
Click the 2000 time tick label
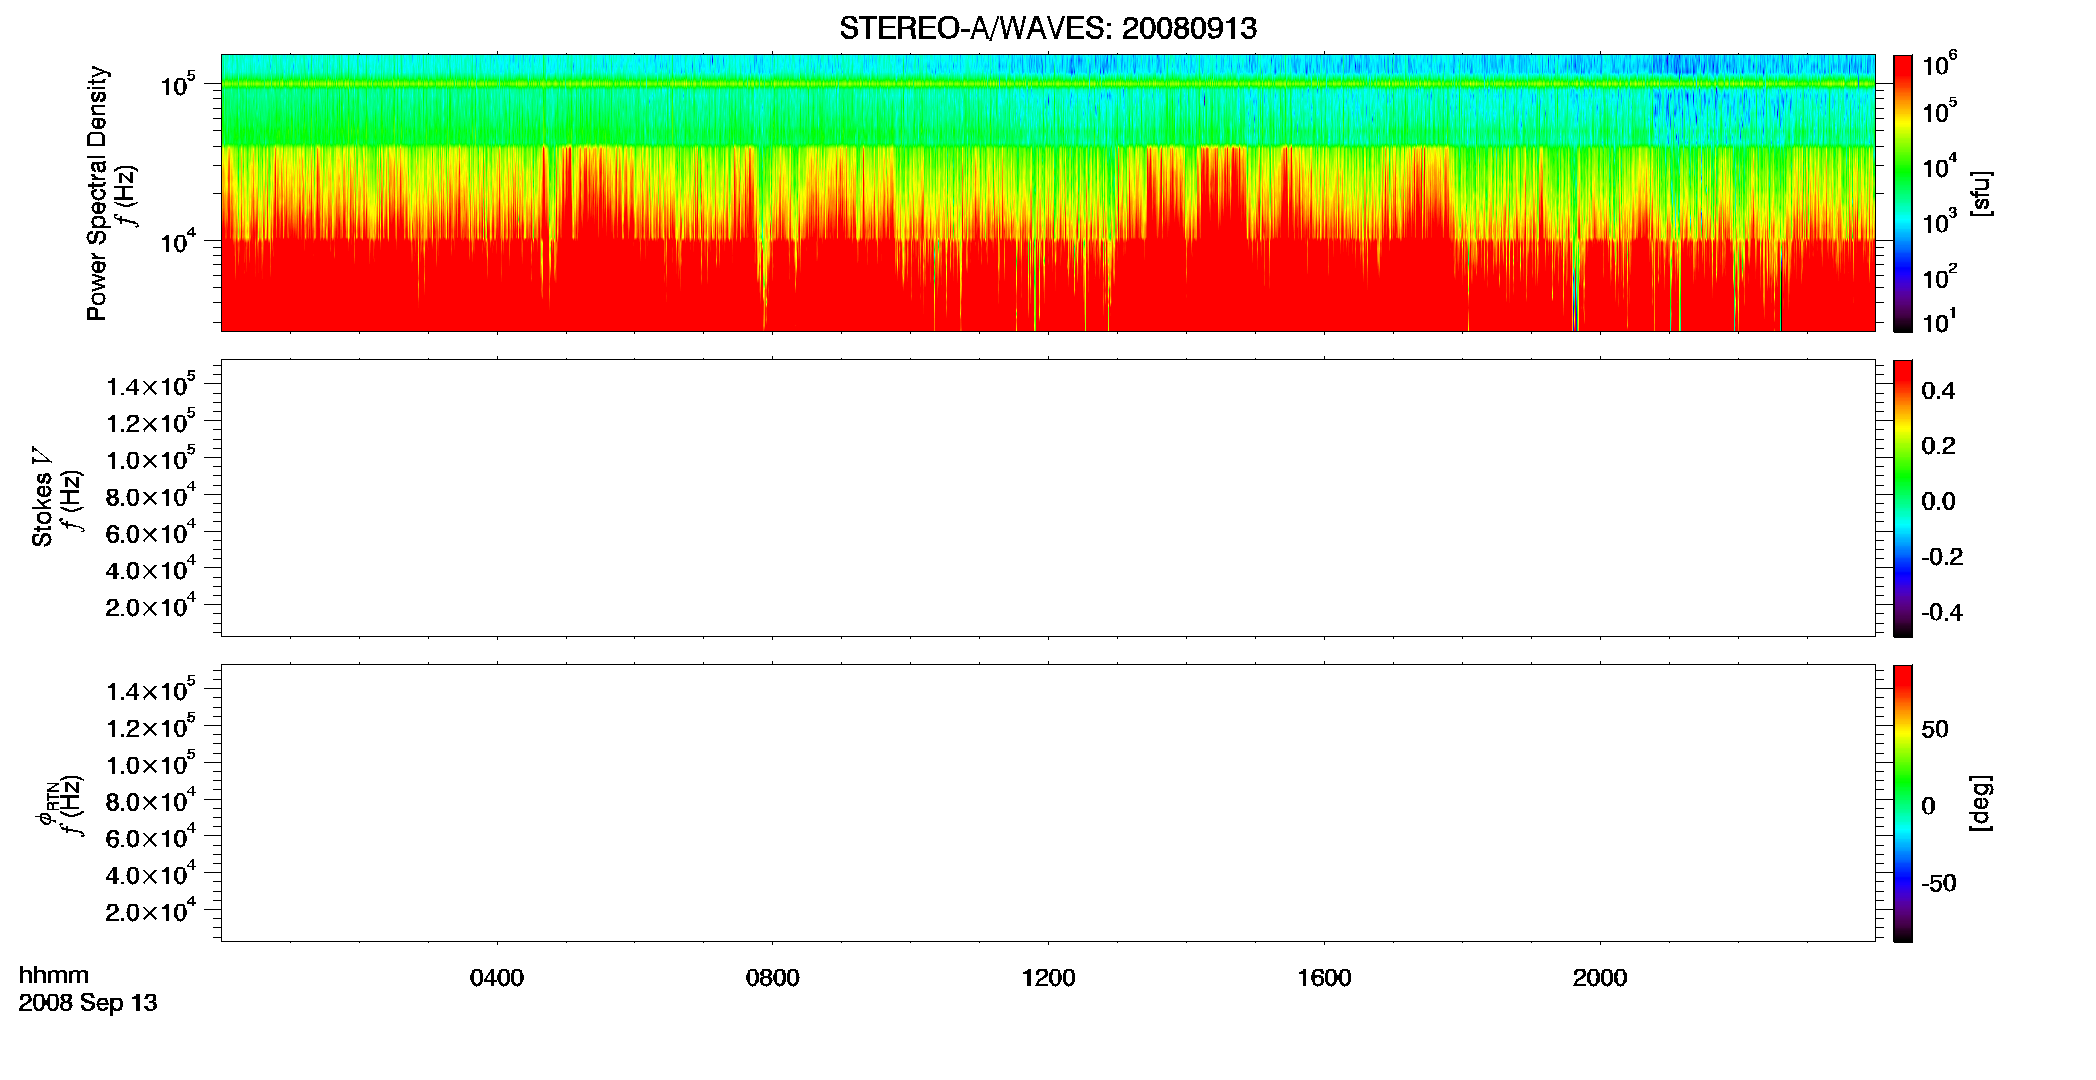point(1600,978)
